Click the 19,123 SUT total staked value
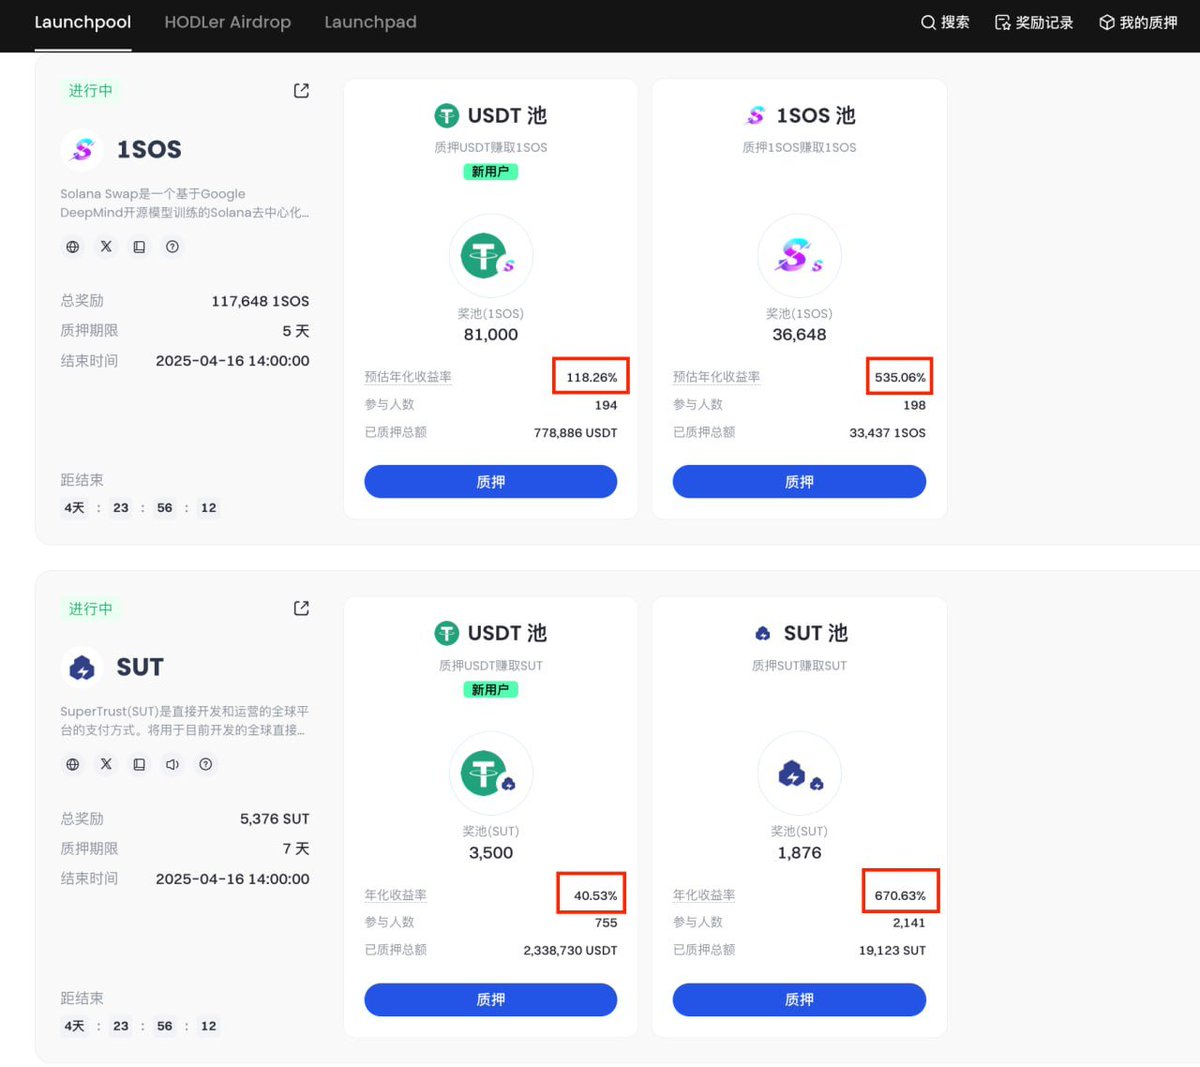 click(x=892, y=950)
